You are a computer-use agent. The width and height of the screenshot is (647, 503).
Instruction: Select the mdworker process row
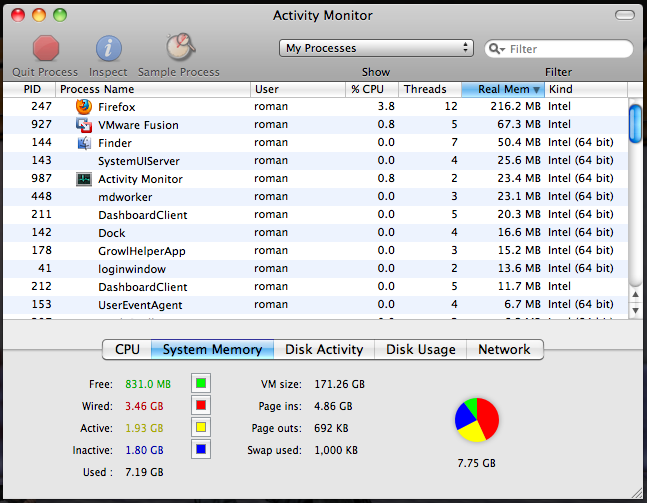click(316, 197)
